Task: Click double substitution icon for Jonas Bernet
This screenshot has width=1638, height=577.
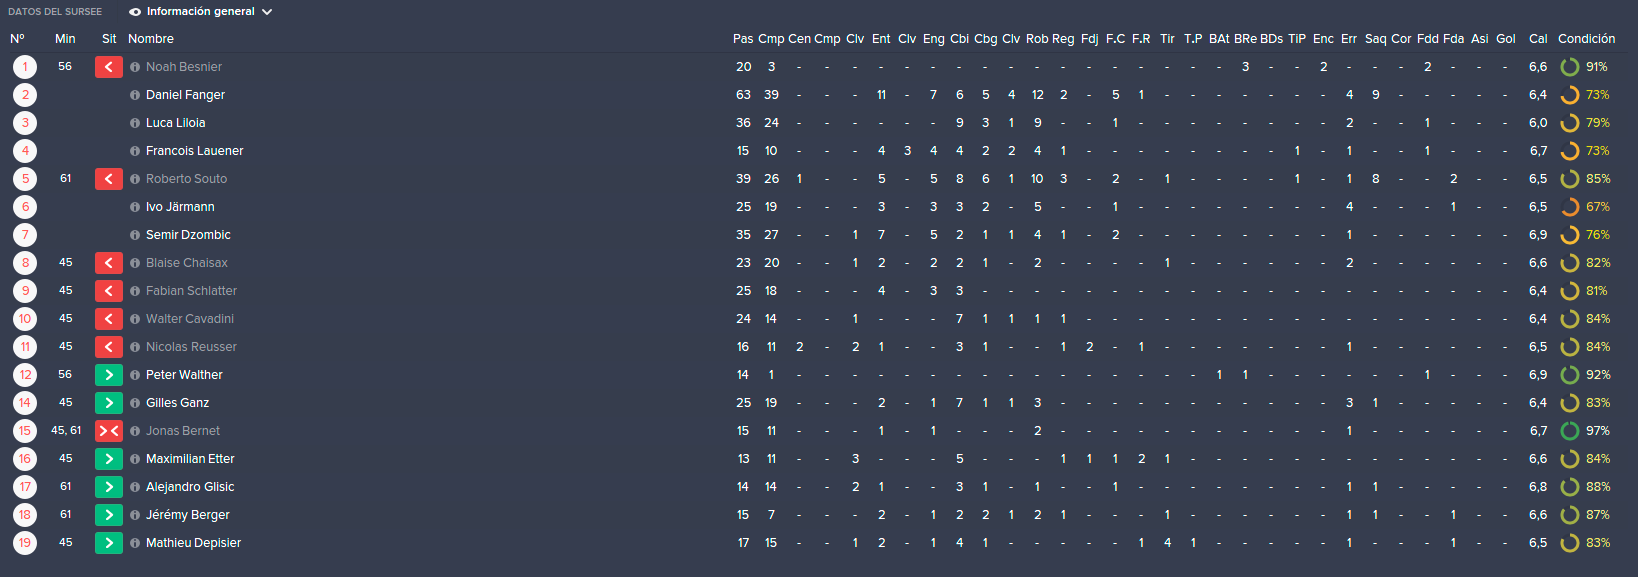Action: pos(108,431)
